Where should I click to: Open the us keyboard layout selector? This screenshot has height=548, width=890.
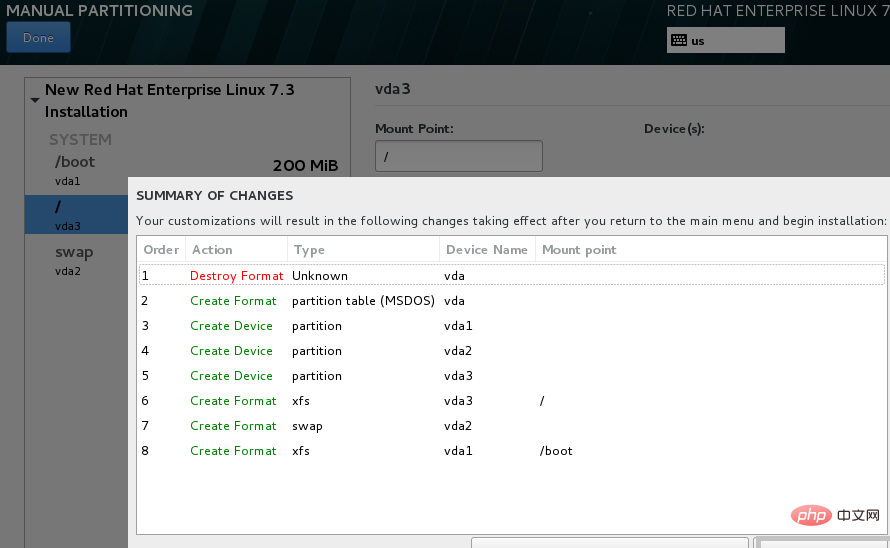[725, 40]
